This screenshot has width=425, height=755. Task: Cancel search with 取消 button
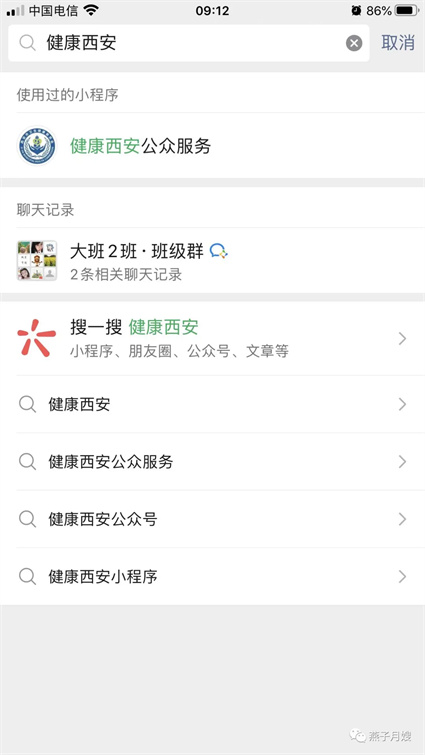click(398, 43)
